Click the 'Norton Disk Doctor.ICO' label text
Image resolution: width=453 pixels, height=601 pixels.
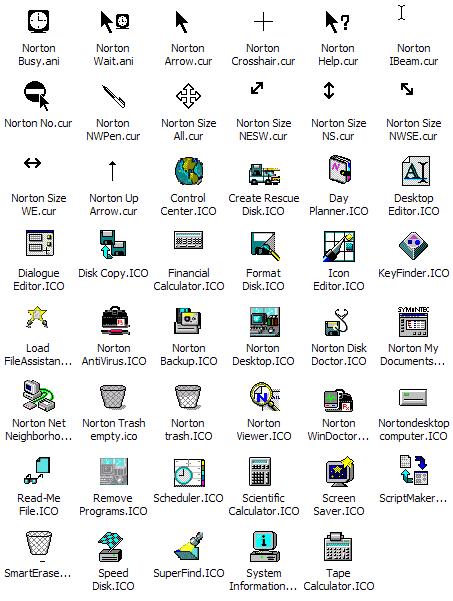pos(339,354)
